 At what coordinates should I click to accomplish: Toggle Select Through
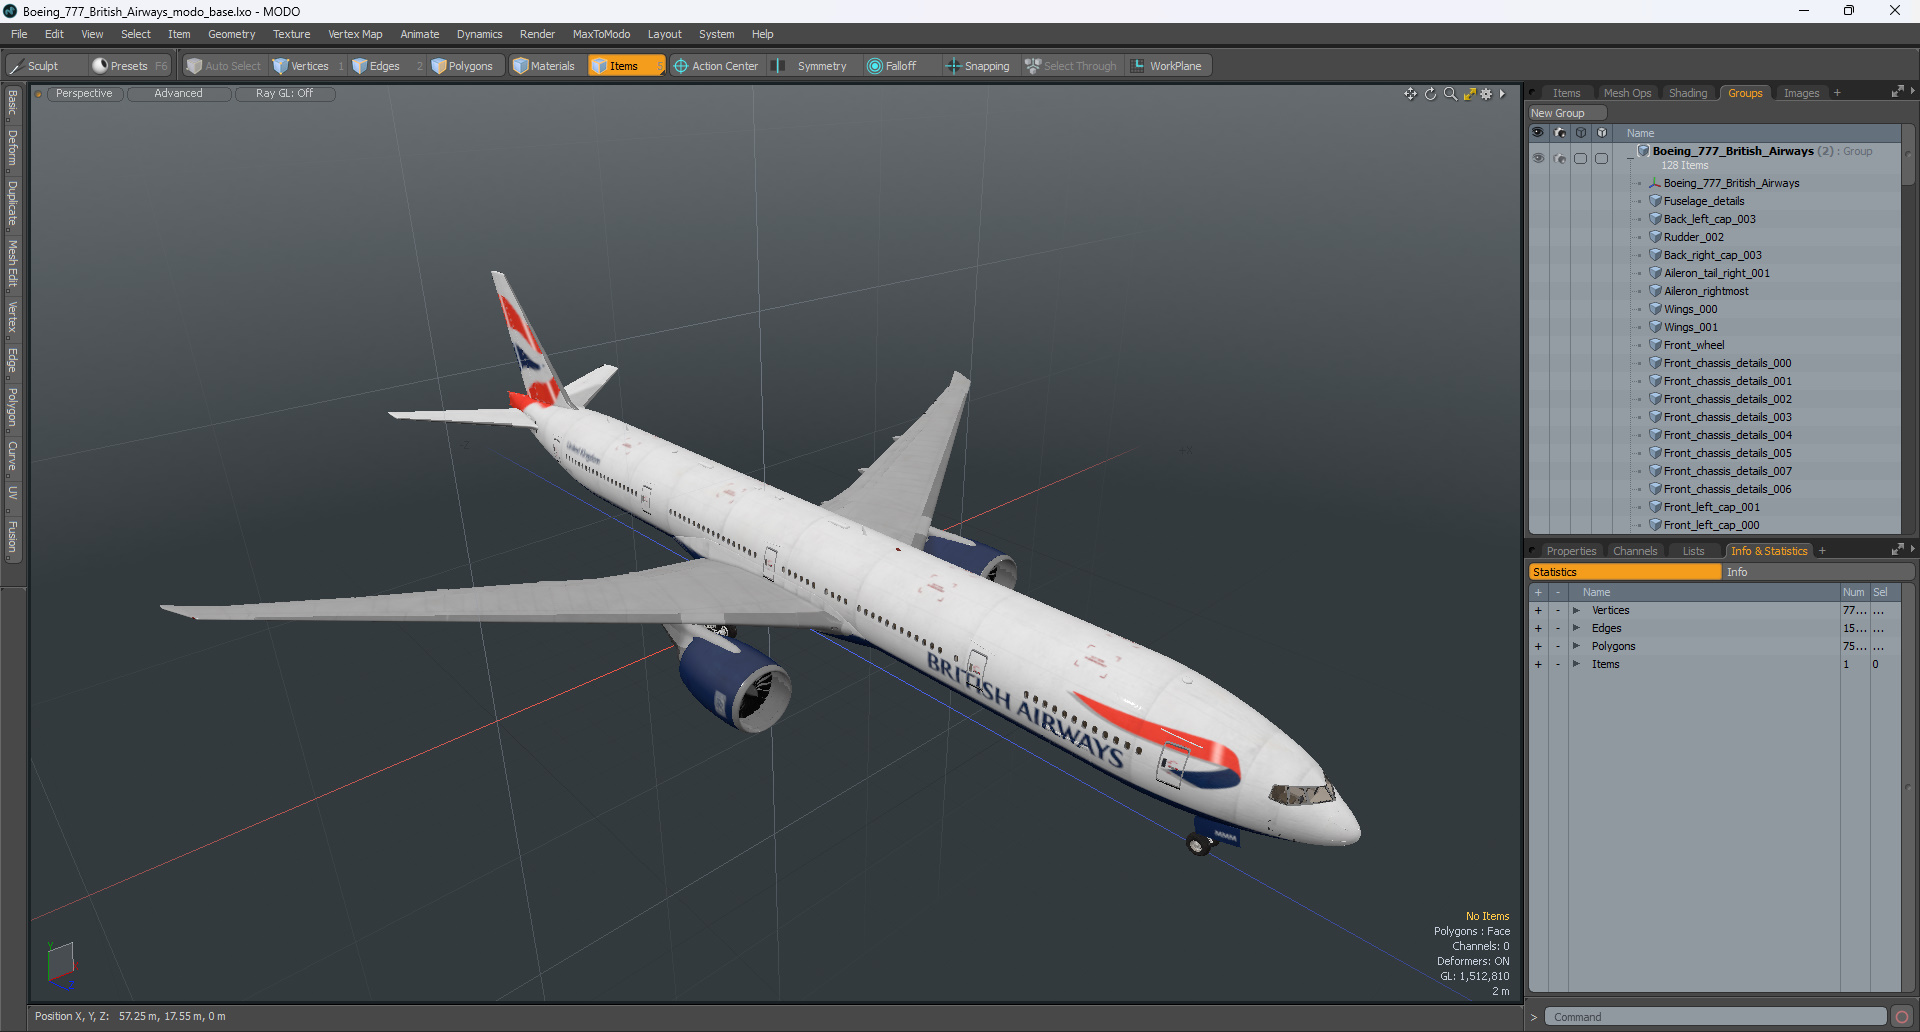[1071, 66]
